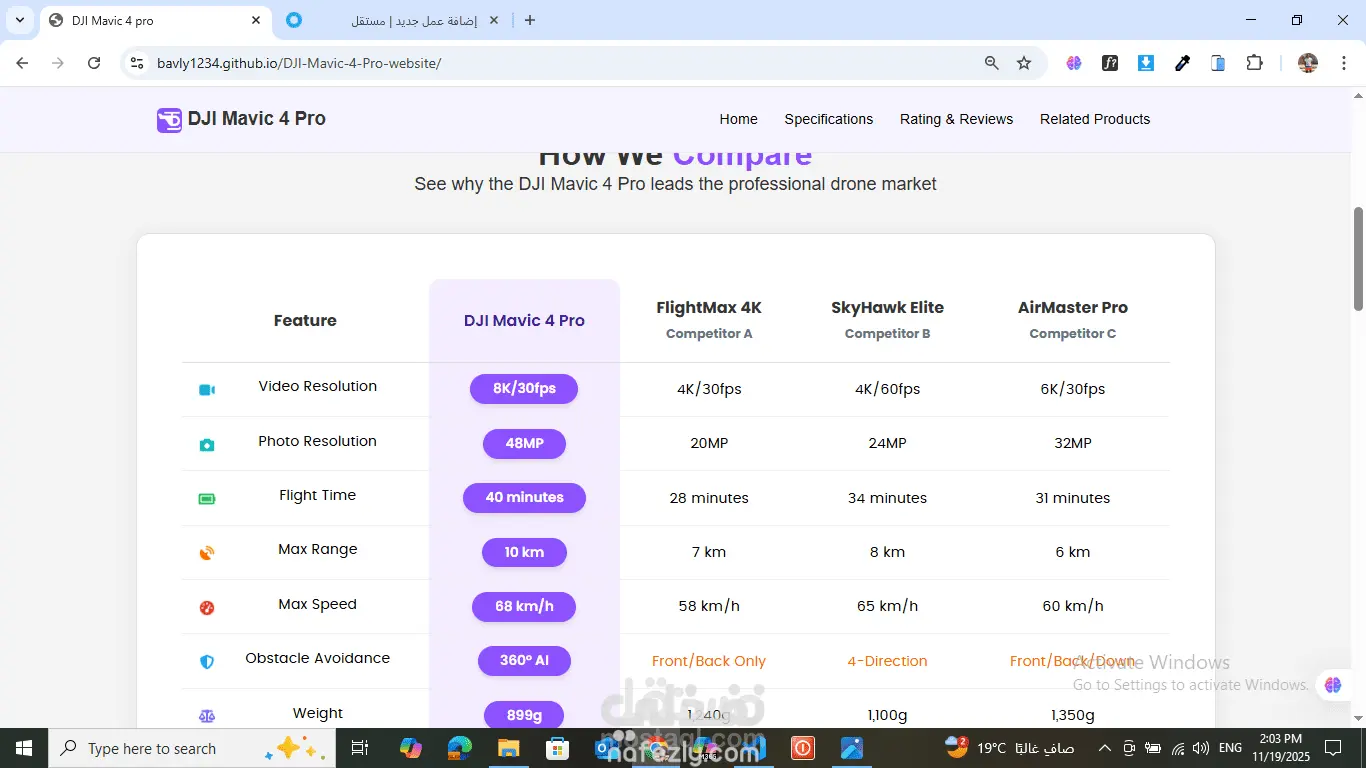Activate the eyedropper color picker extension
The width and height of the screenshot is (1366, 768).
pos(1182,63)
